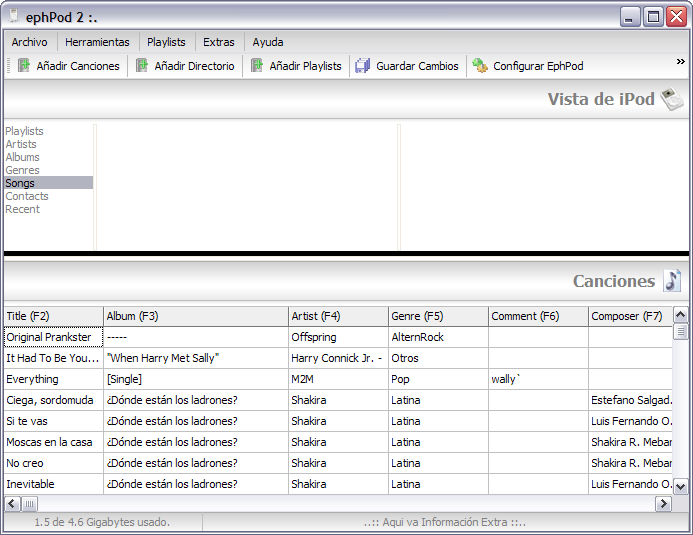Image resolution: width=693 pixels, height=535 pixels.
Task: Click the Guardar Cambios label
Action: click(417, 66)
